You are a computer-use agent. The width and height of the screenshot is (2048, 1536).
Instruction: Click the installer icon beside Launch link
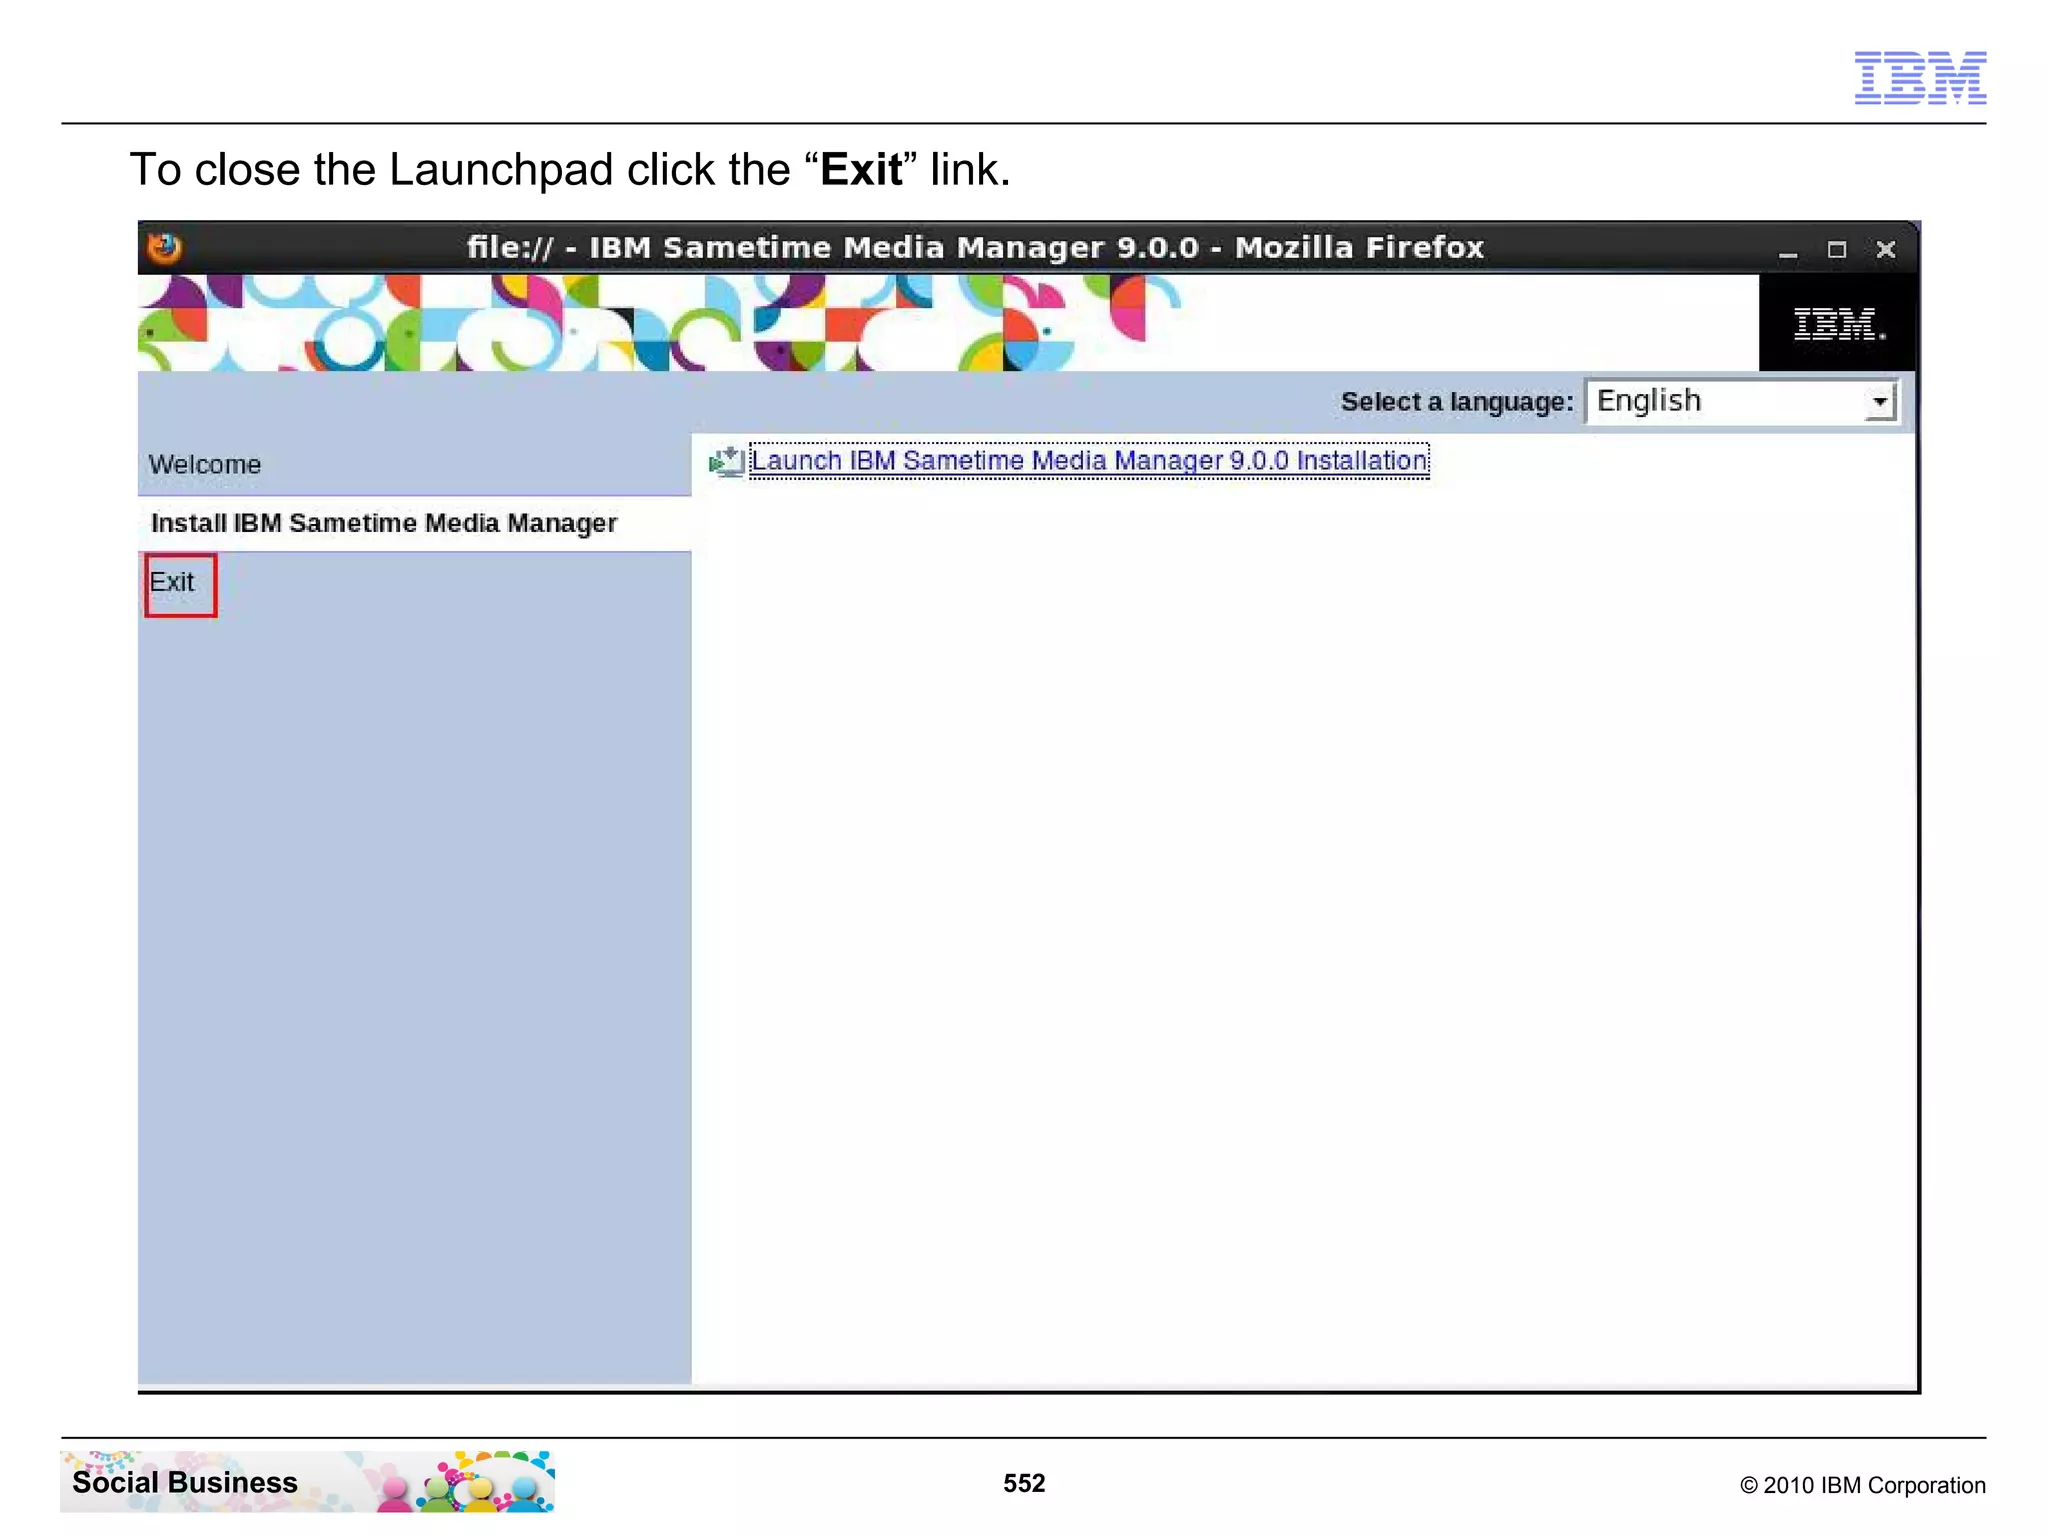[727, 461]
